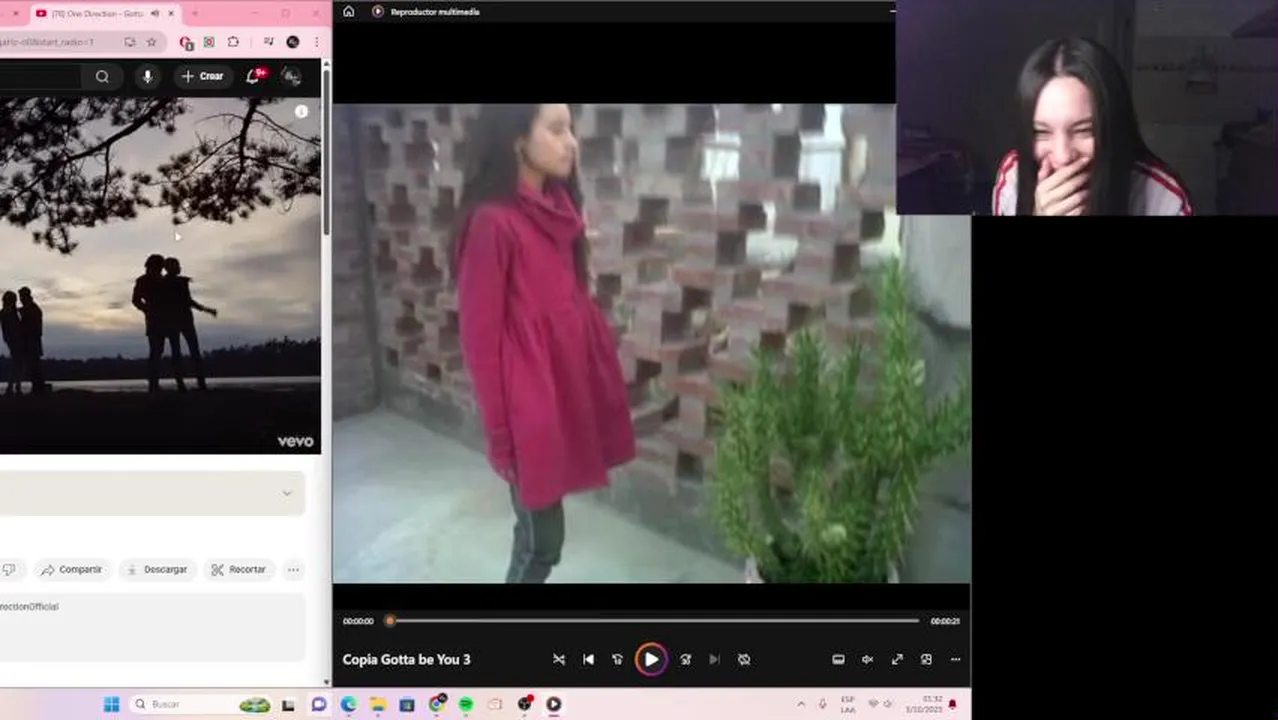Open YouTube notifications bell
The image size is (1278, 720).
(253, 76)
